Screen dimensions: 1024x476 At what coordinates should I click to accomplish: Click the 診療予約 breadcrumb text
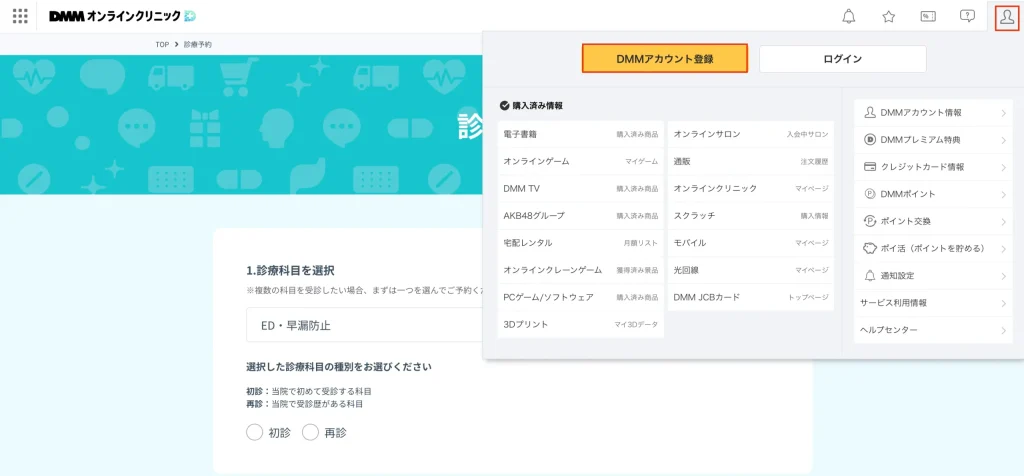pyautogui.click(x=198, y=44)
